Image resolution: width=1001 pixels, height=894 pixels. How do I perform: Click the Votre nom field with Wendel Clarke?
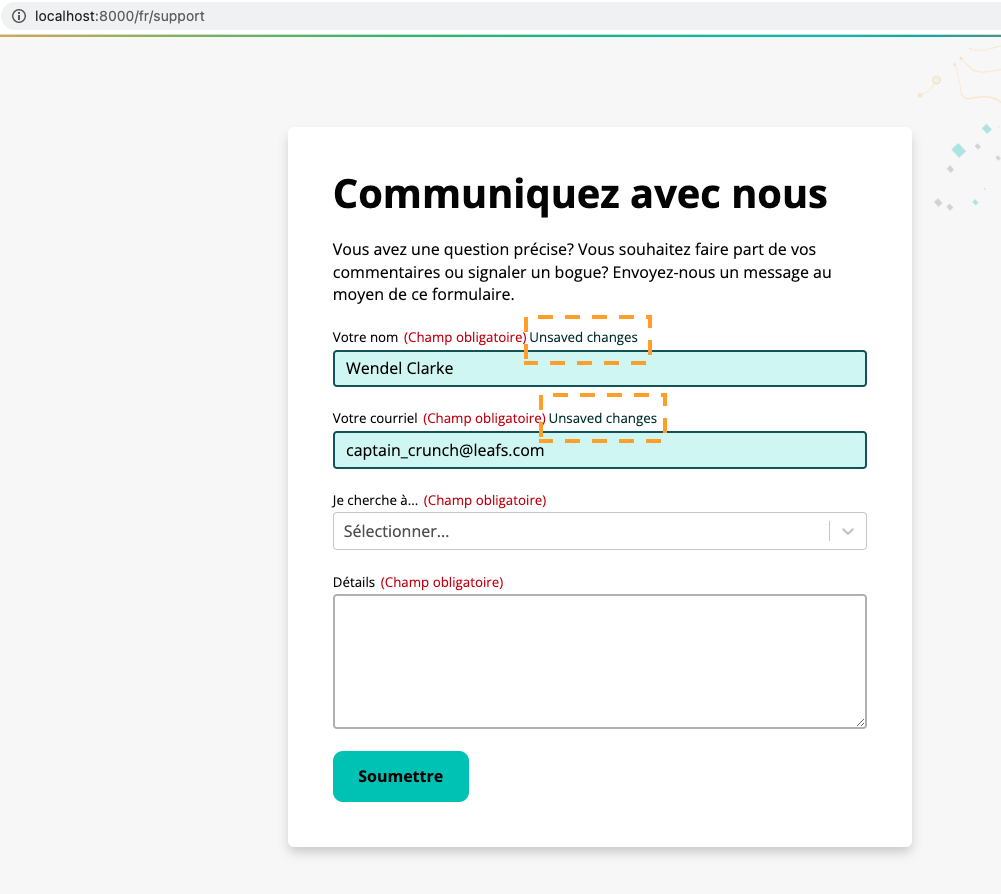pyautogui.click(x=599, y=368)
